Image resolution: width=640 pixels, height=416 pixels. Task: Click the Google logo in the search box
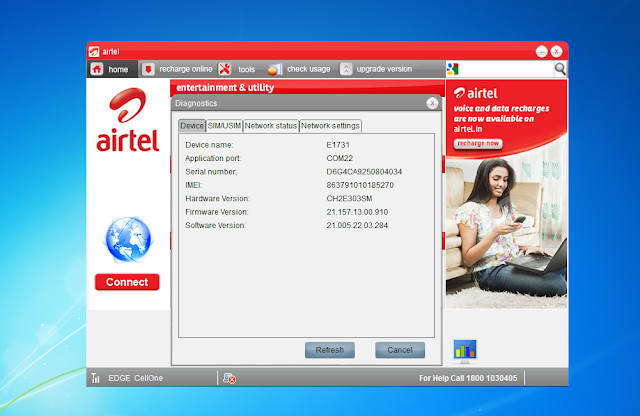point(452,69)
